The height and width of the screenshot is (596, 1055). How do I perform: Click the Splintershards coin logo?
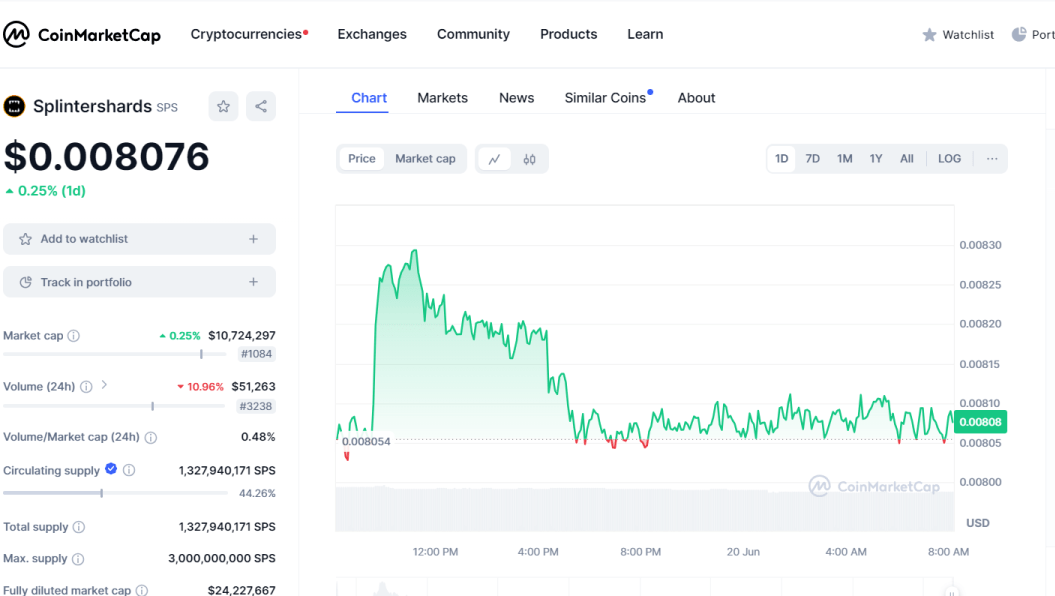pyautogui.click(x=14, y=106)
